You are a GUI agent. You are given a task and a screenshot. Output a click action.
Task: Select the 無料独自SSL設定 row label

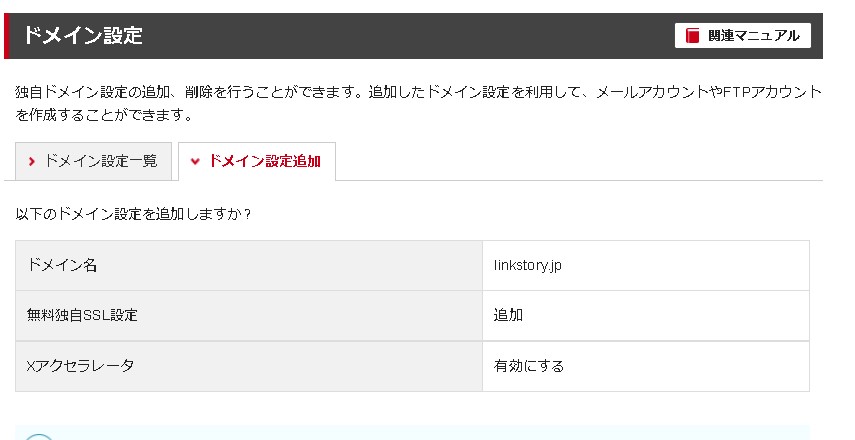82,316
